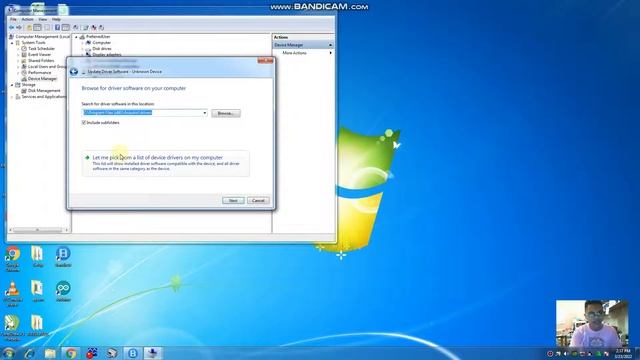Viewport: 640px width, 360px height.
Task: Select the Computer category in device list
Action: click(102, 42)
